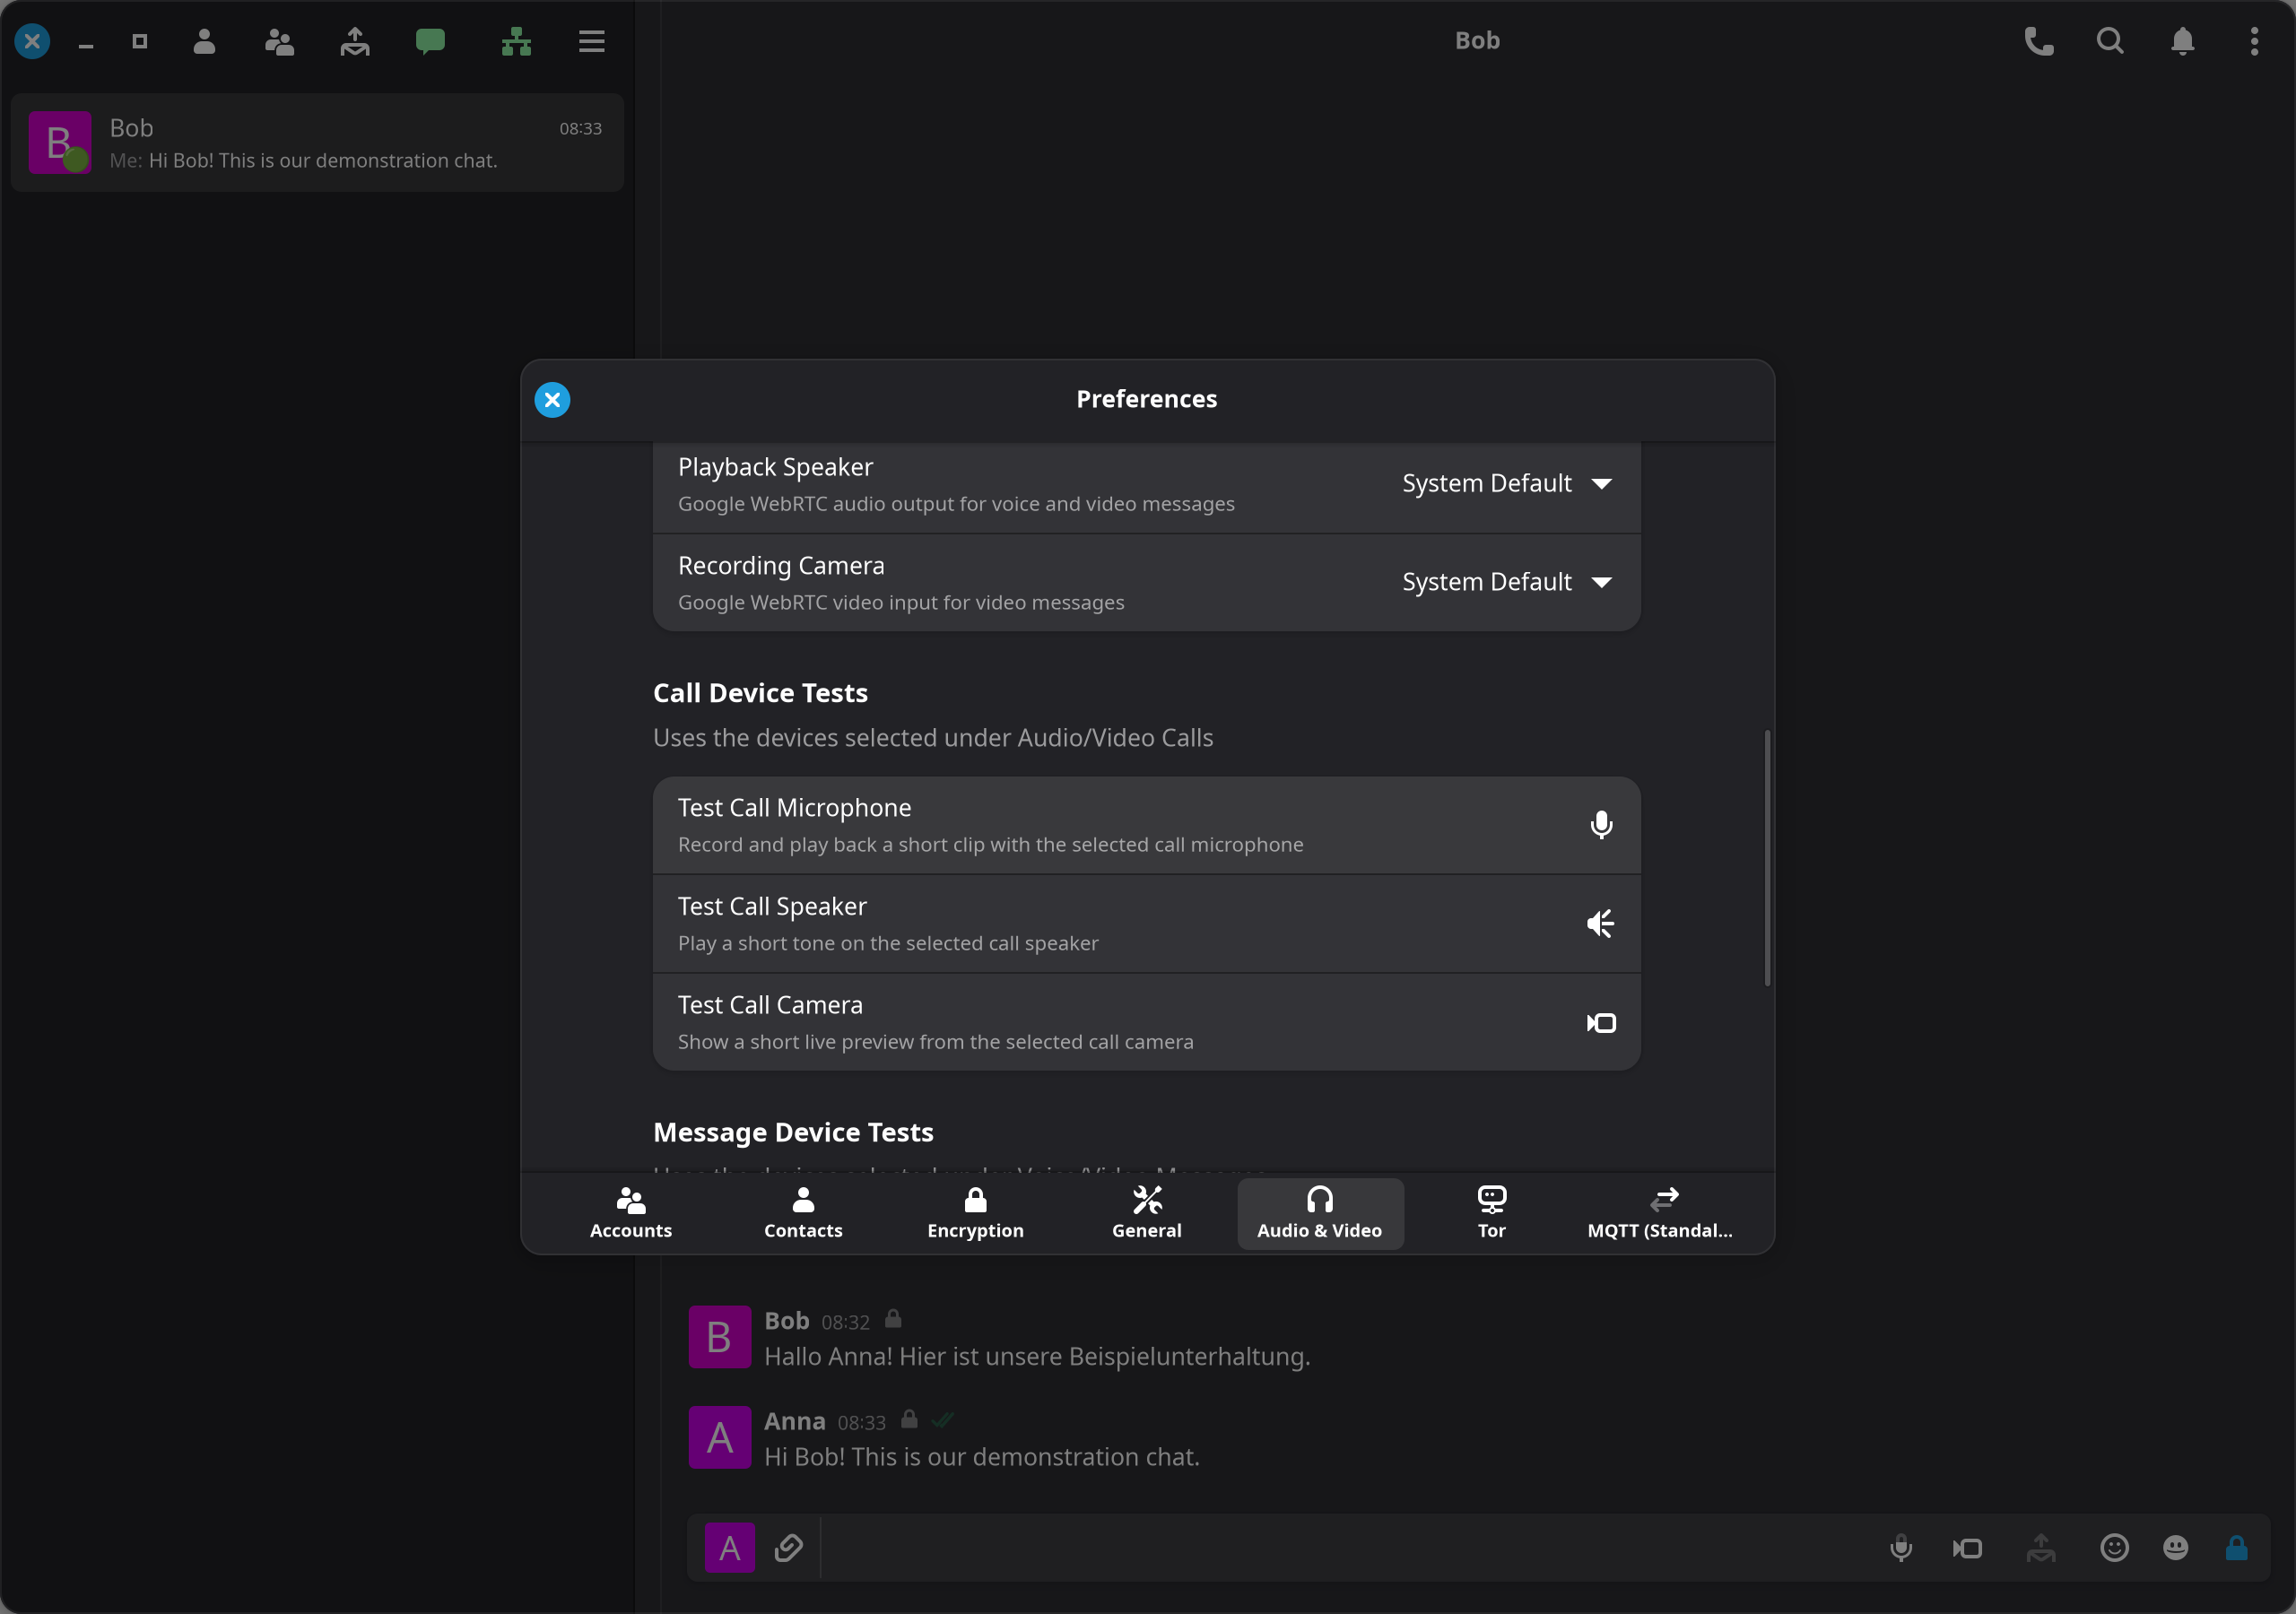Image resolution: width=2296 pixels, height=1614 pixels.
Task: Open the three-dot chat options menu
Action: click(x=2254, y=41)
